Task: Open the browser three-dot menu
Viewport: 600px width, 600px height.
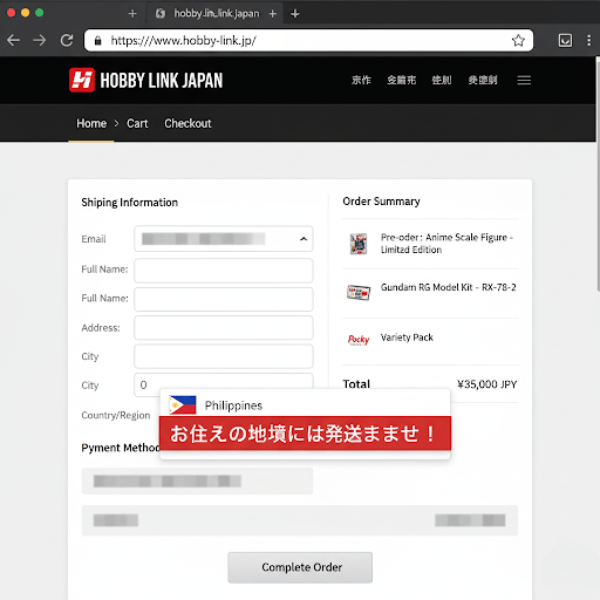Action: (x=589, y=40)
